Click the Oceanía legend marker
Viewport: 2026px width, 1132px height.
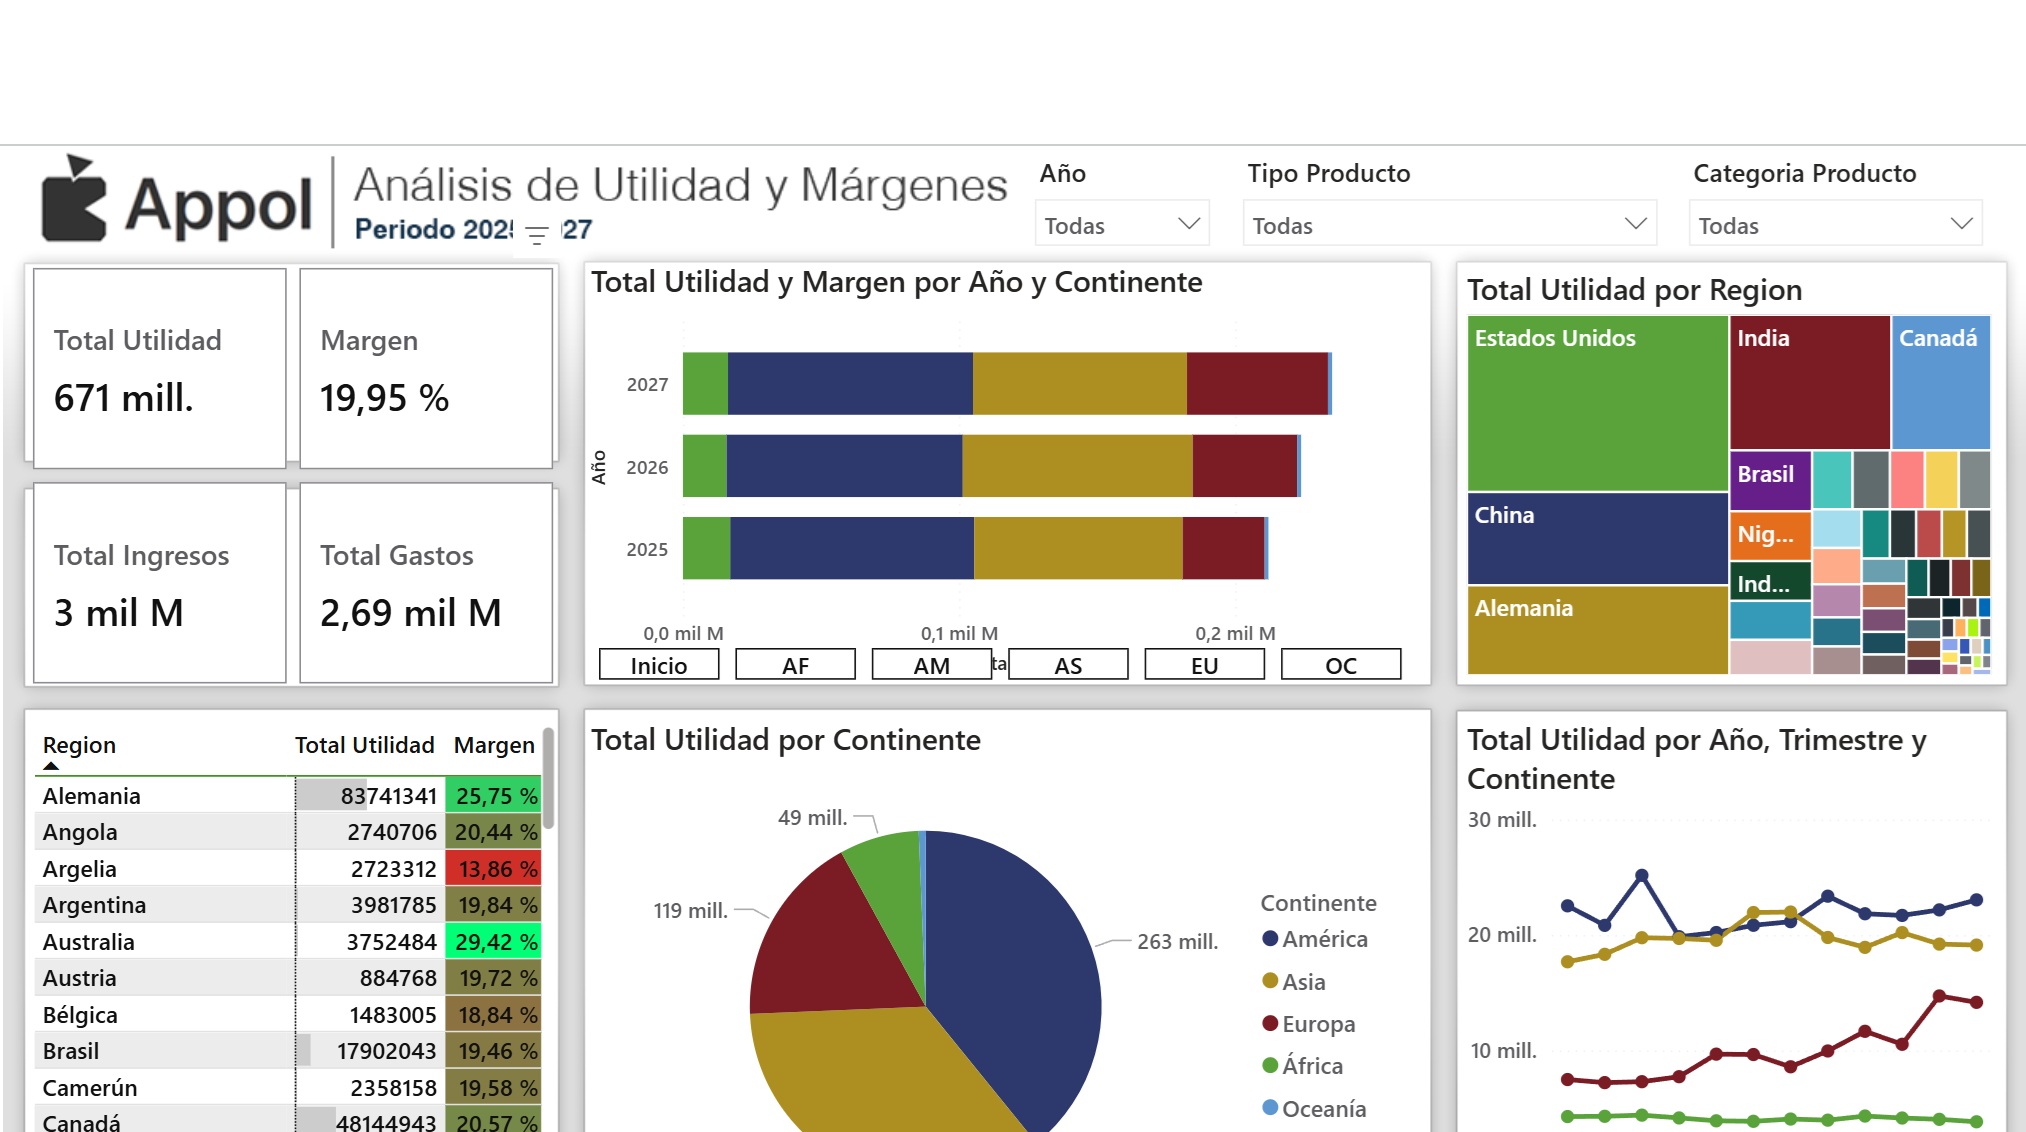click(1270, 1108)
